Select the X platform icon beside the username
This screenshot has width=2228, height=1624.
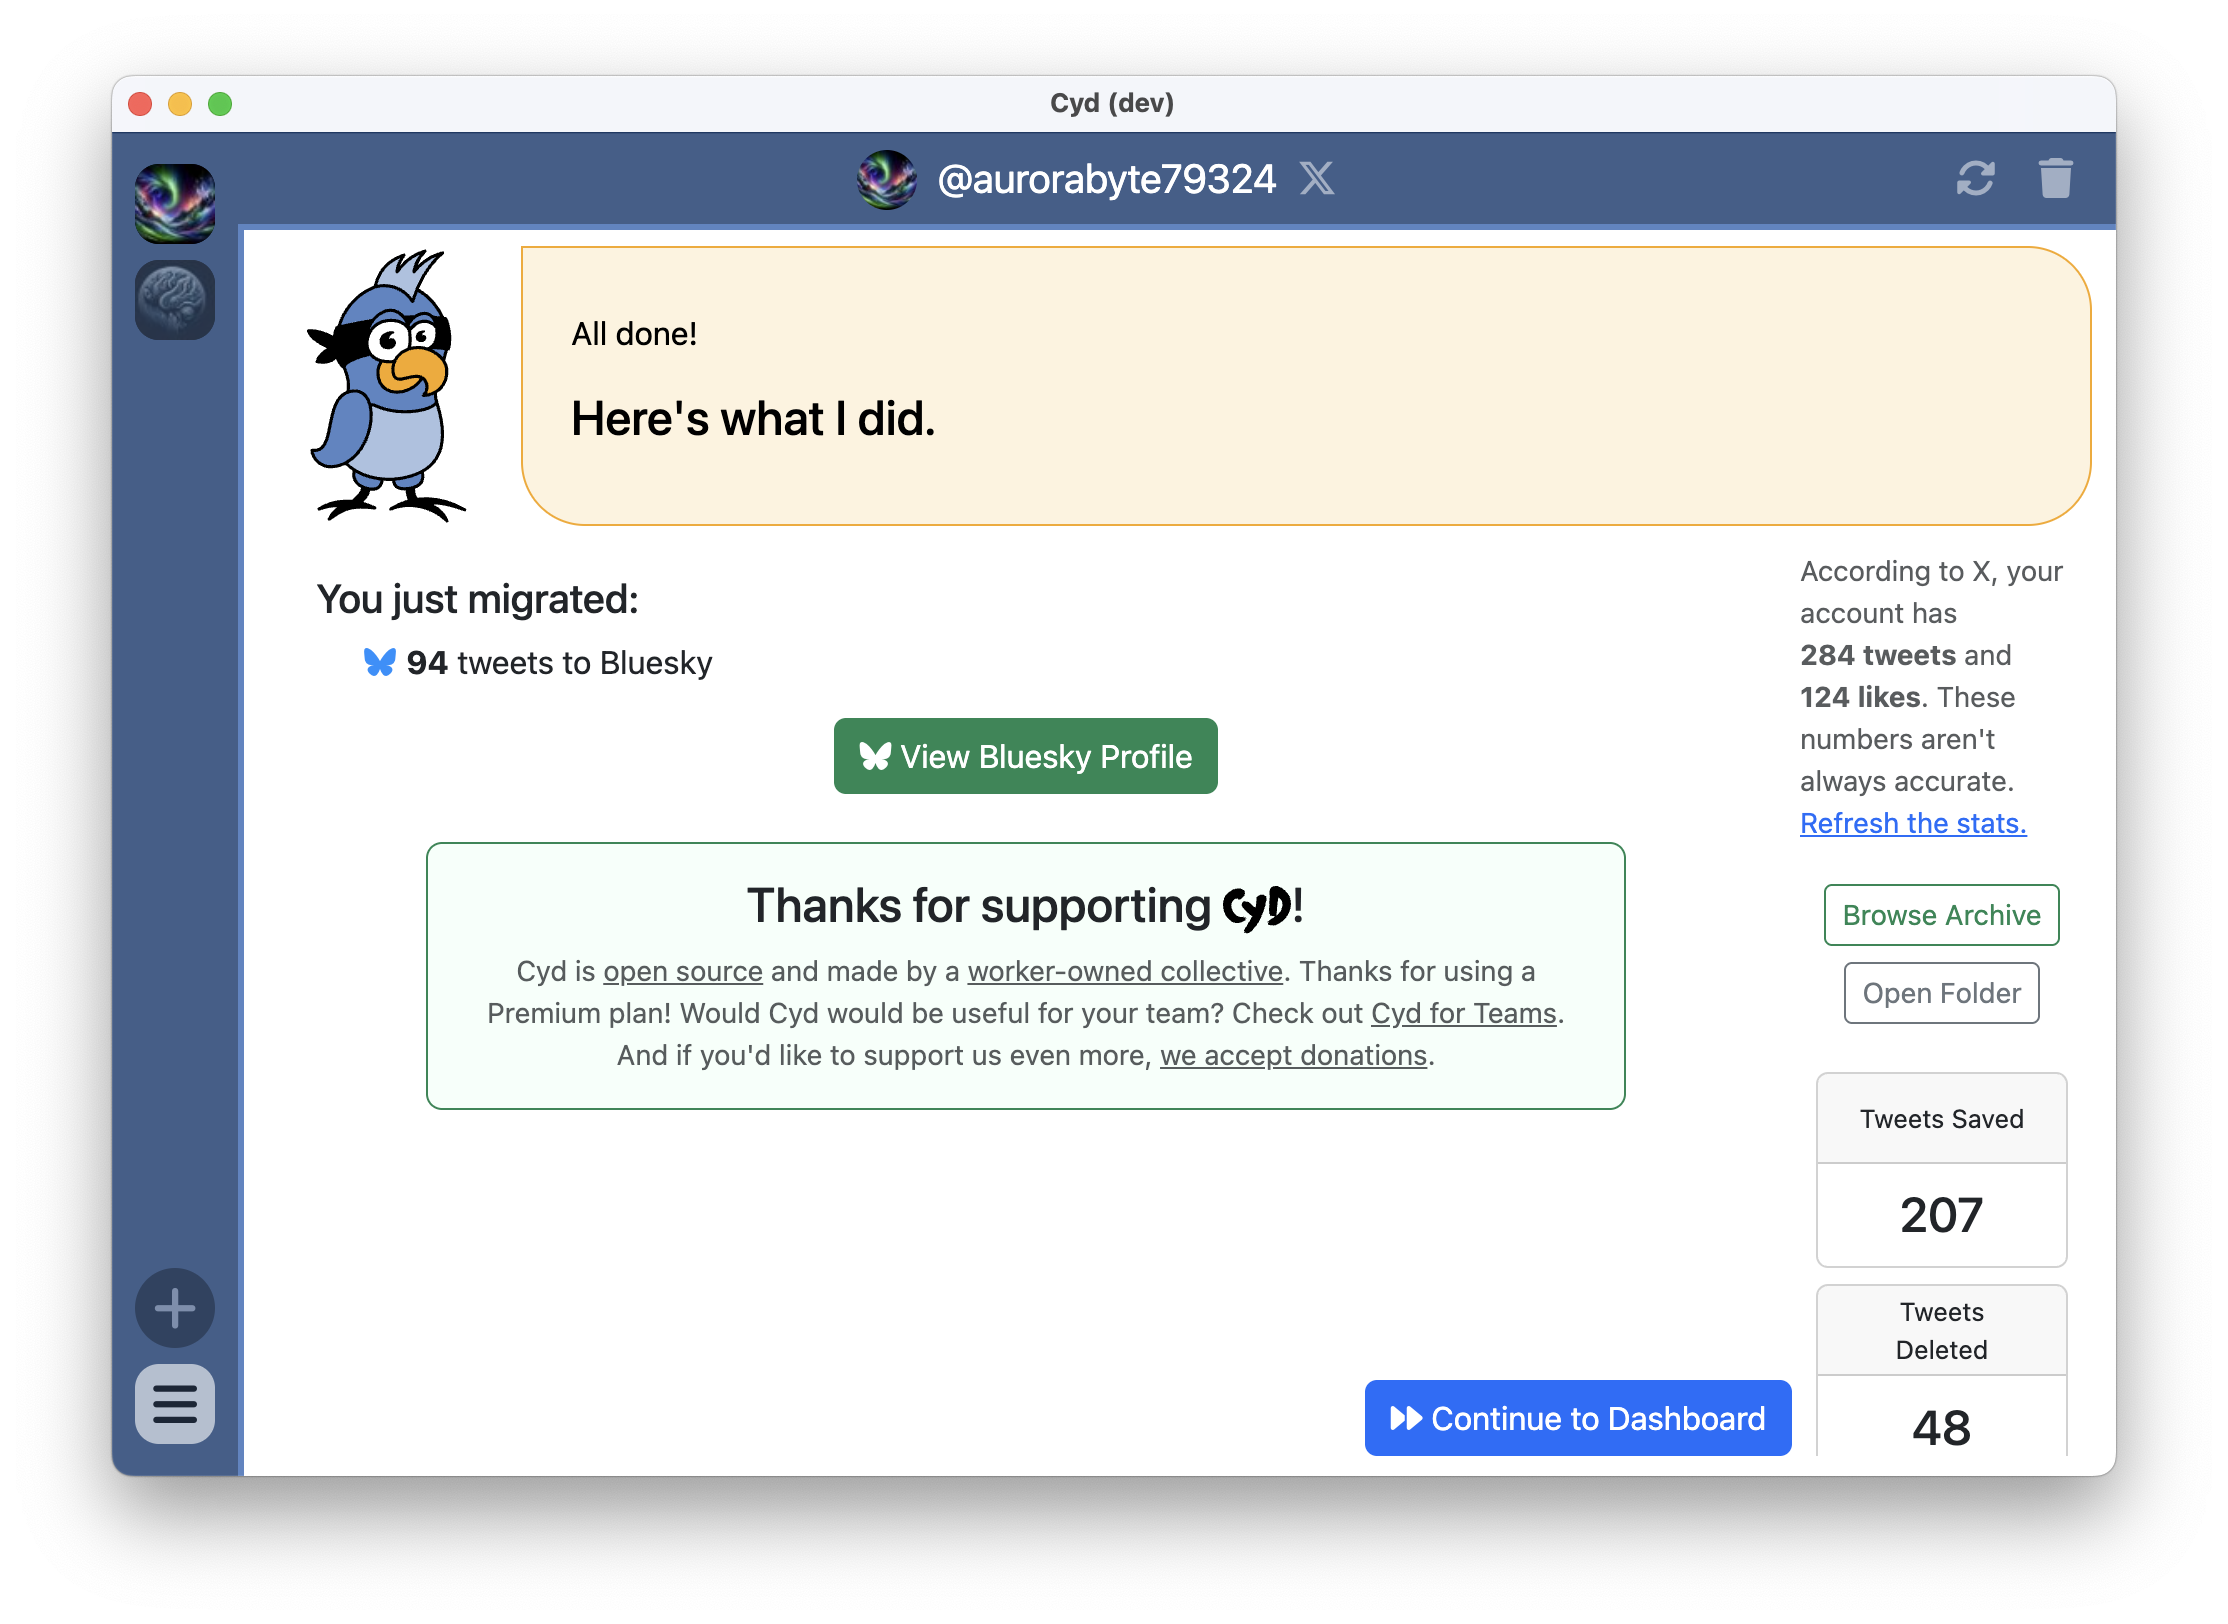click(1318, 179)
